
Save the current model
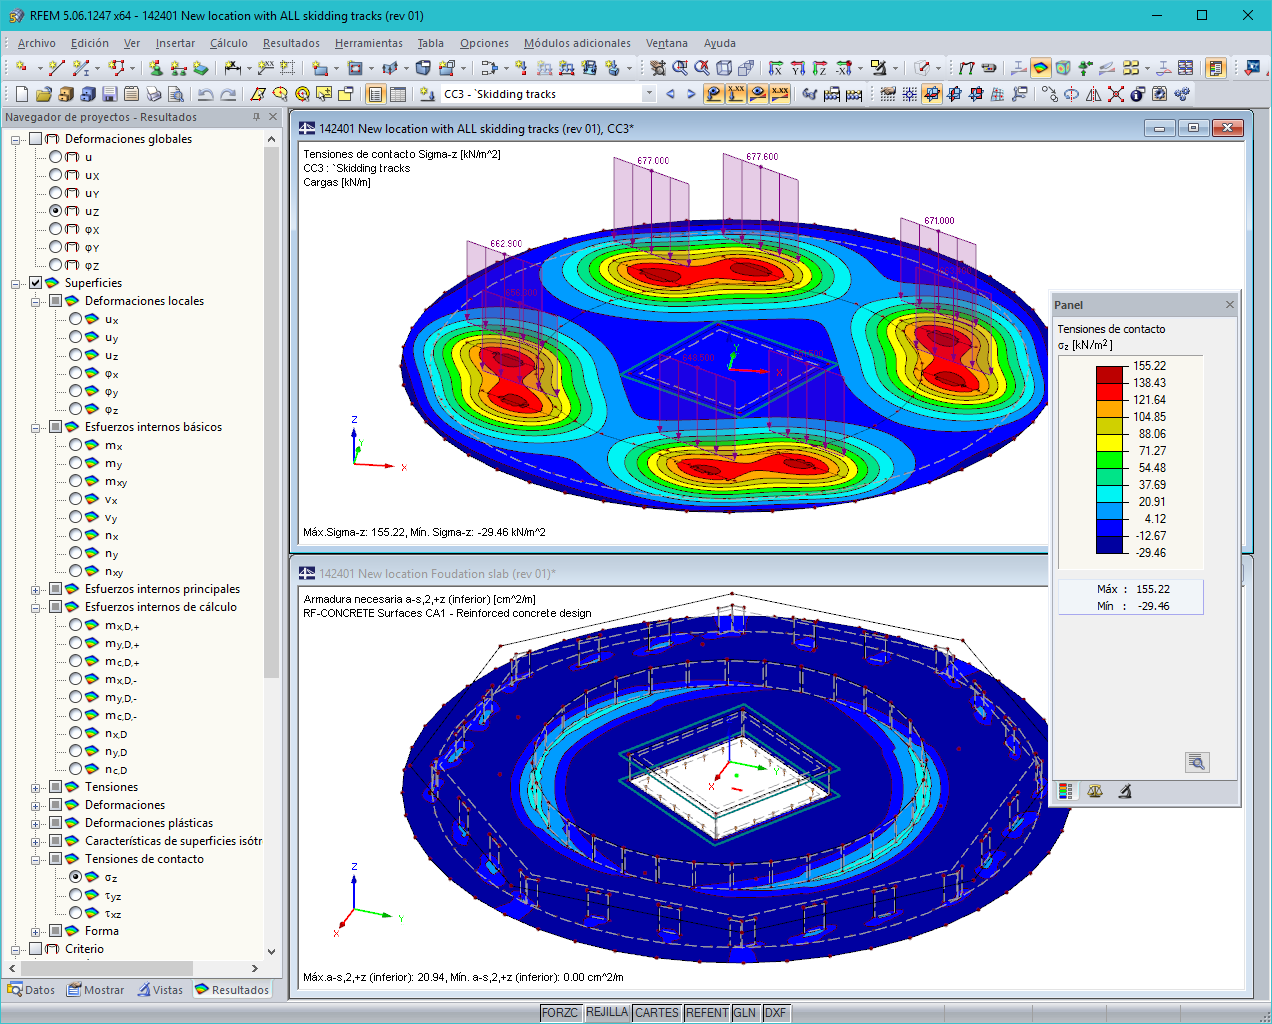tap(108, 93)
